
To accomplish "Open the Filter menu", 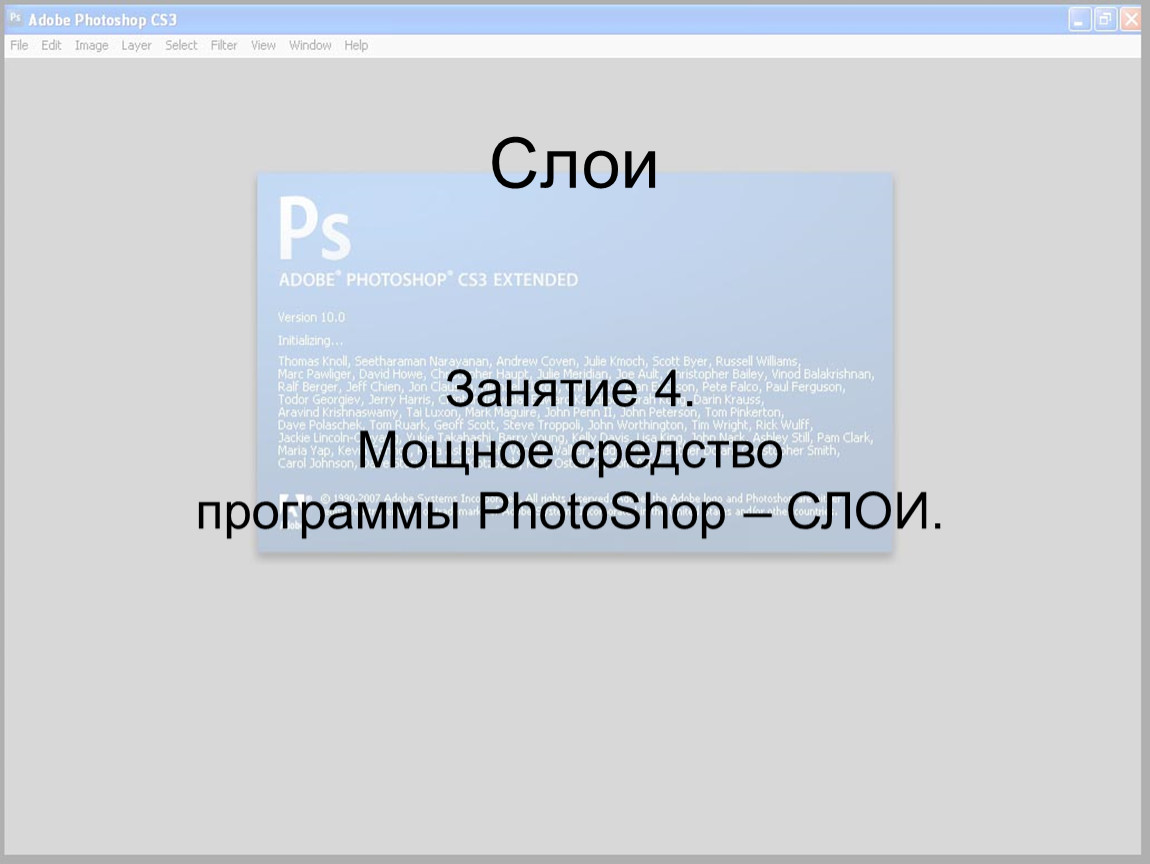I will [x=224, y=45].
